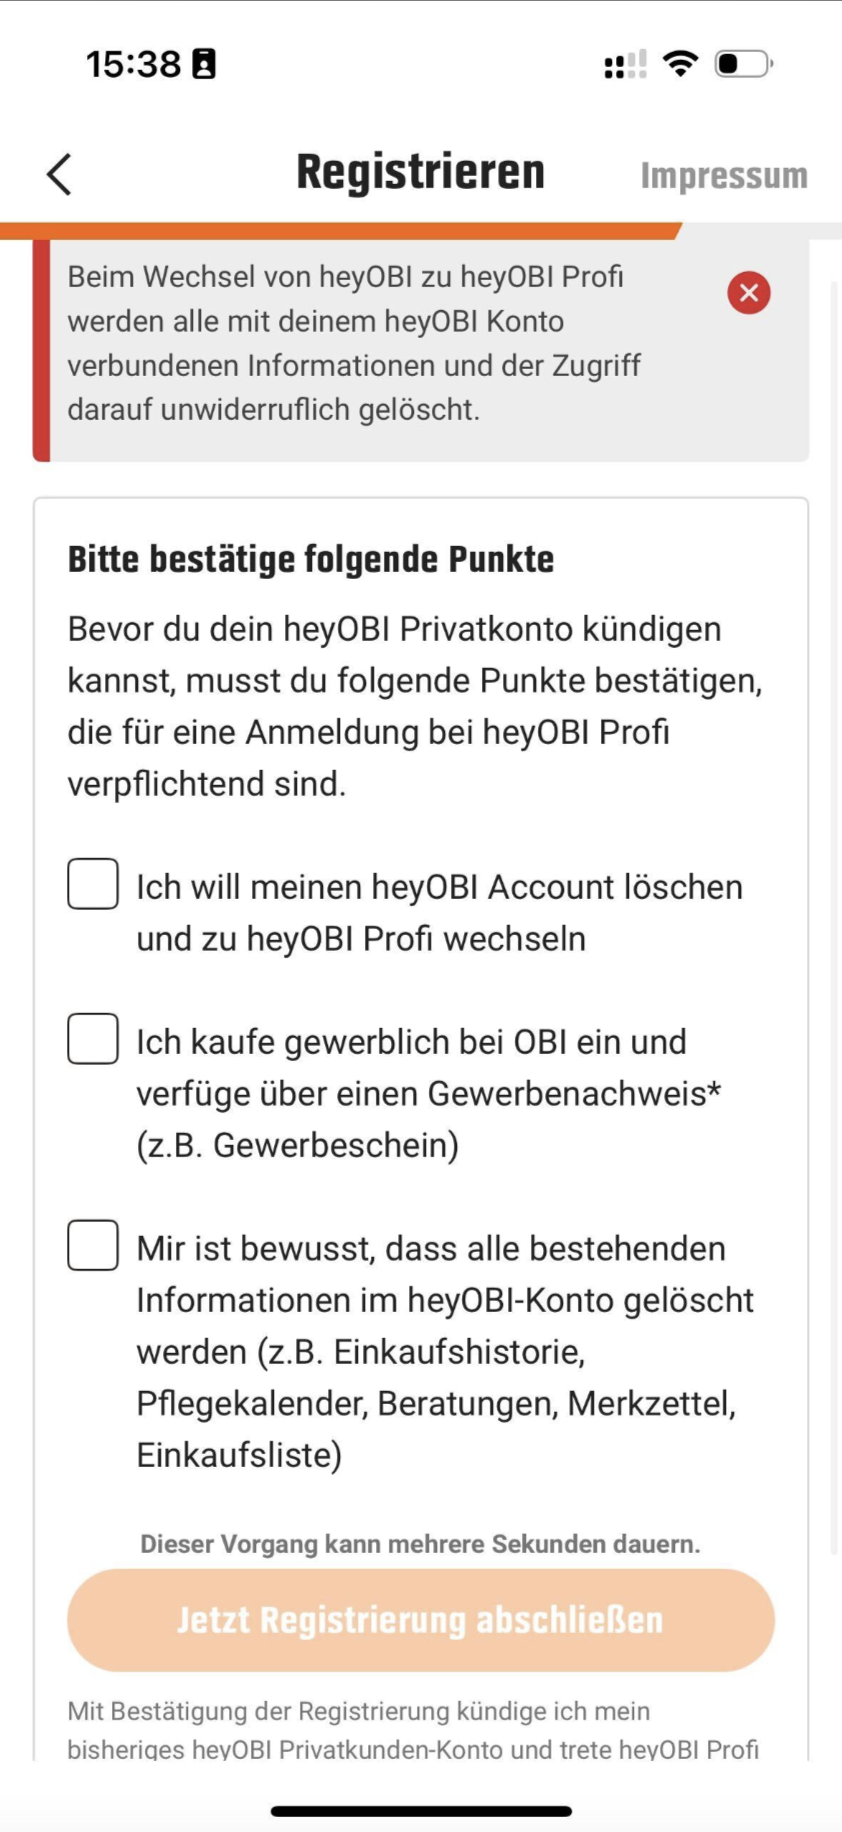Dismiss the red warning banner
842x1832 pixels.
pyautogui.click(x=748, y=293)
